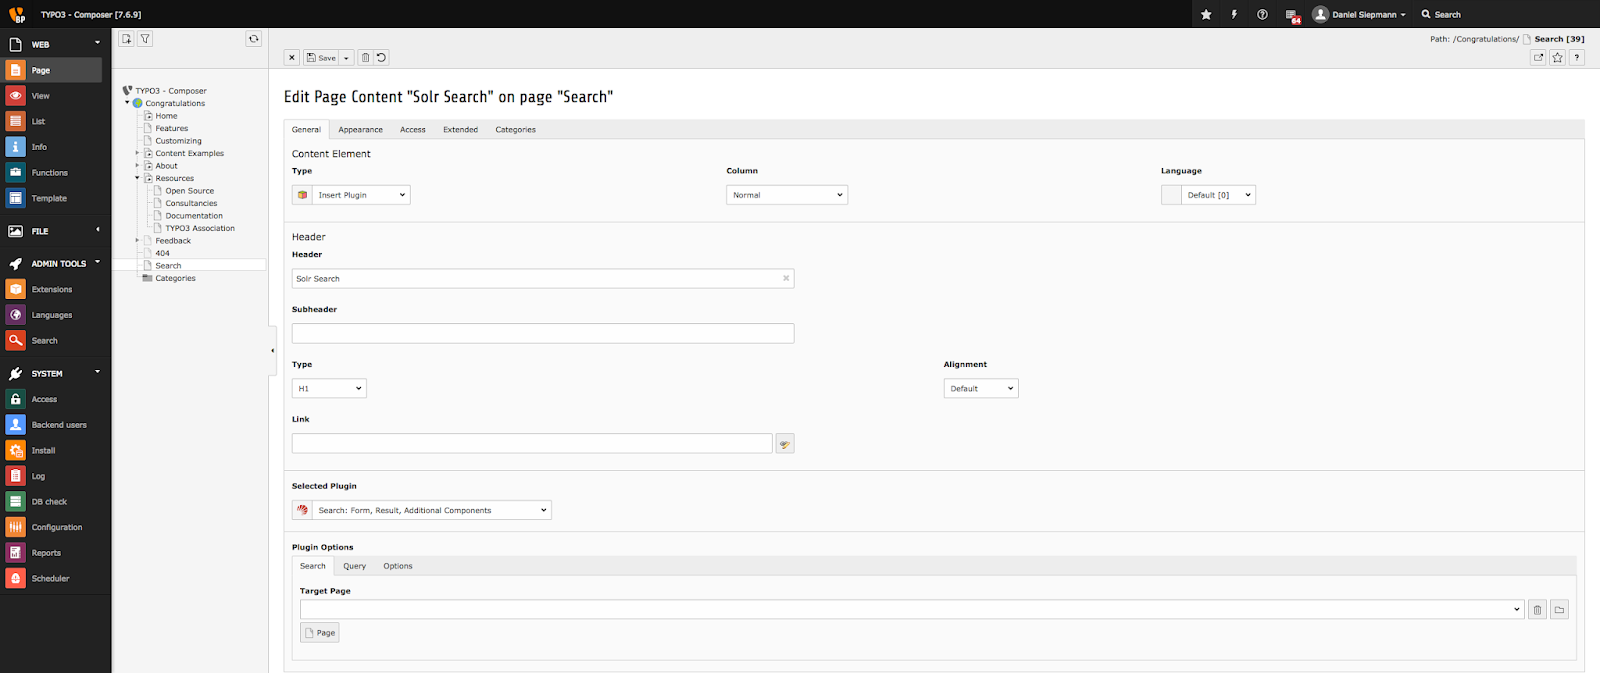Switch to the Options plugin tab
This screenshot has width=1600, height=673.
coord(398,566)
